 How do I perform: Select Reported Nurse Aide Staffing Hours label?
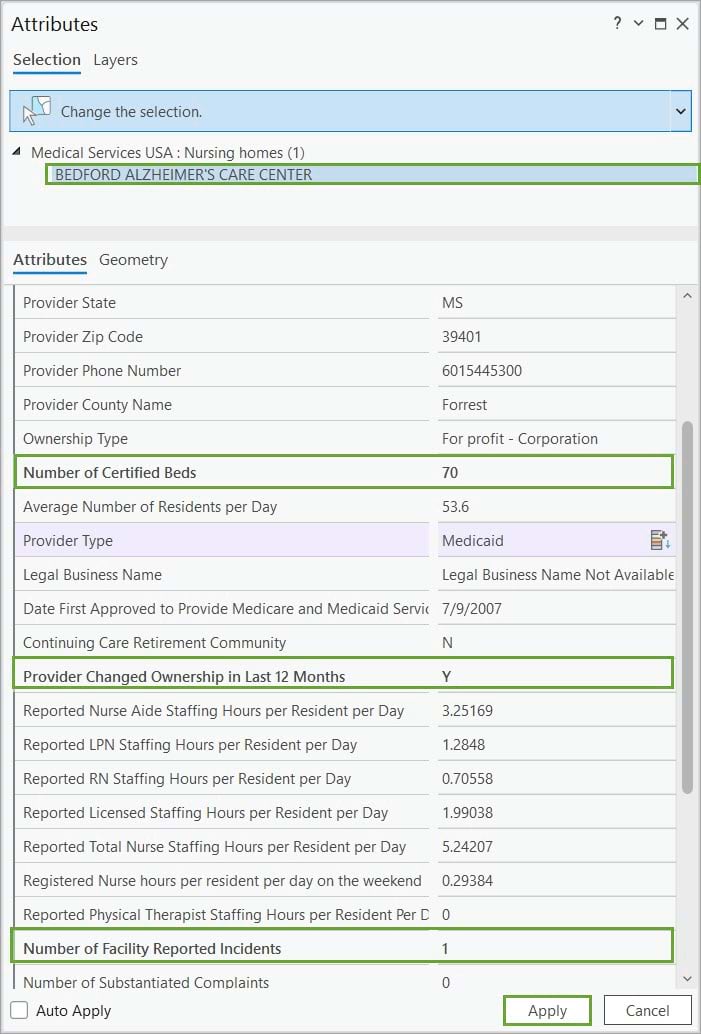(x=214, y=710)
